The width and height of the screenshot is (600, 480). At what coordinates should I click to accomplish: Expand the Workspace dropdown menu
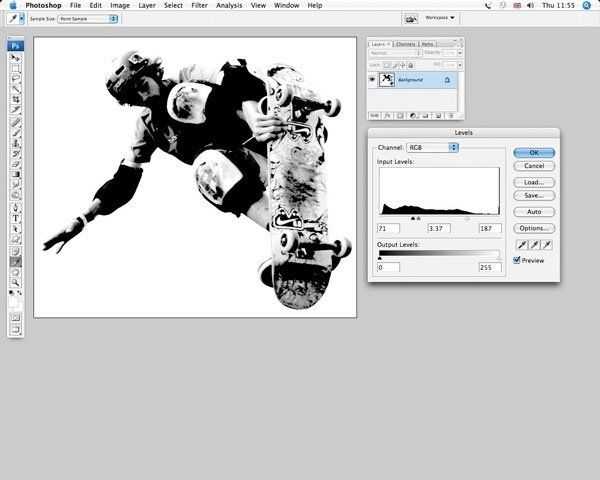tap(438, 18)
